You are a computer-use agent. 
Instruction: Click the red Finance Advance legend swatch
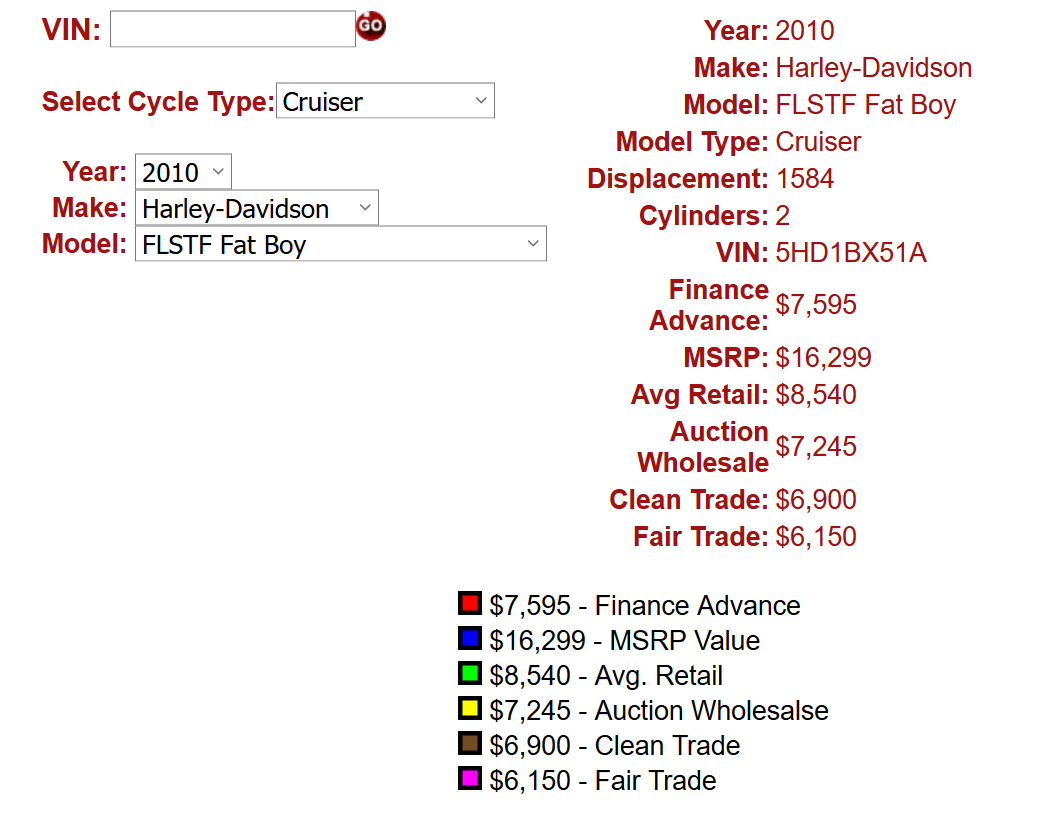(x=470, y=604)
